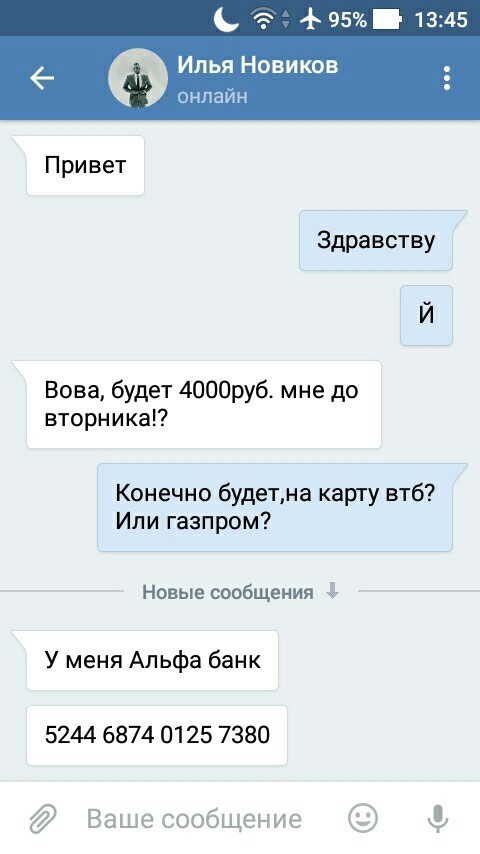Tap the Вова, будет 4000руб message

[x=204, y=405]
